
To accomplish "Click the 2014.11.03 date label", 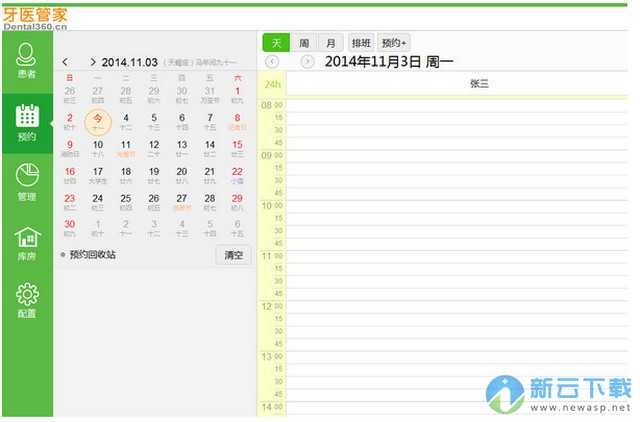I will (x=129, y=62).
